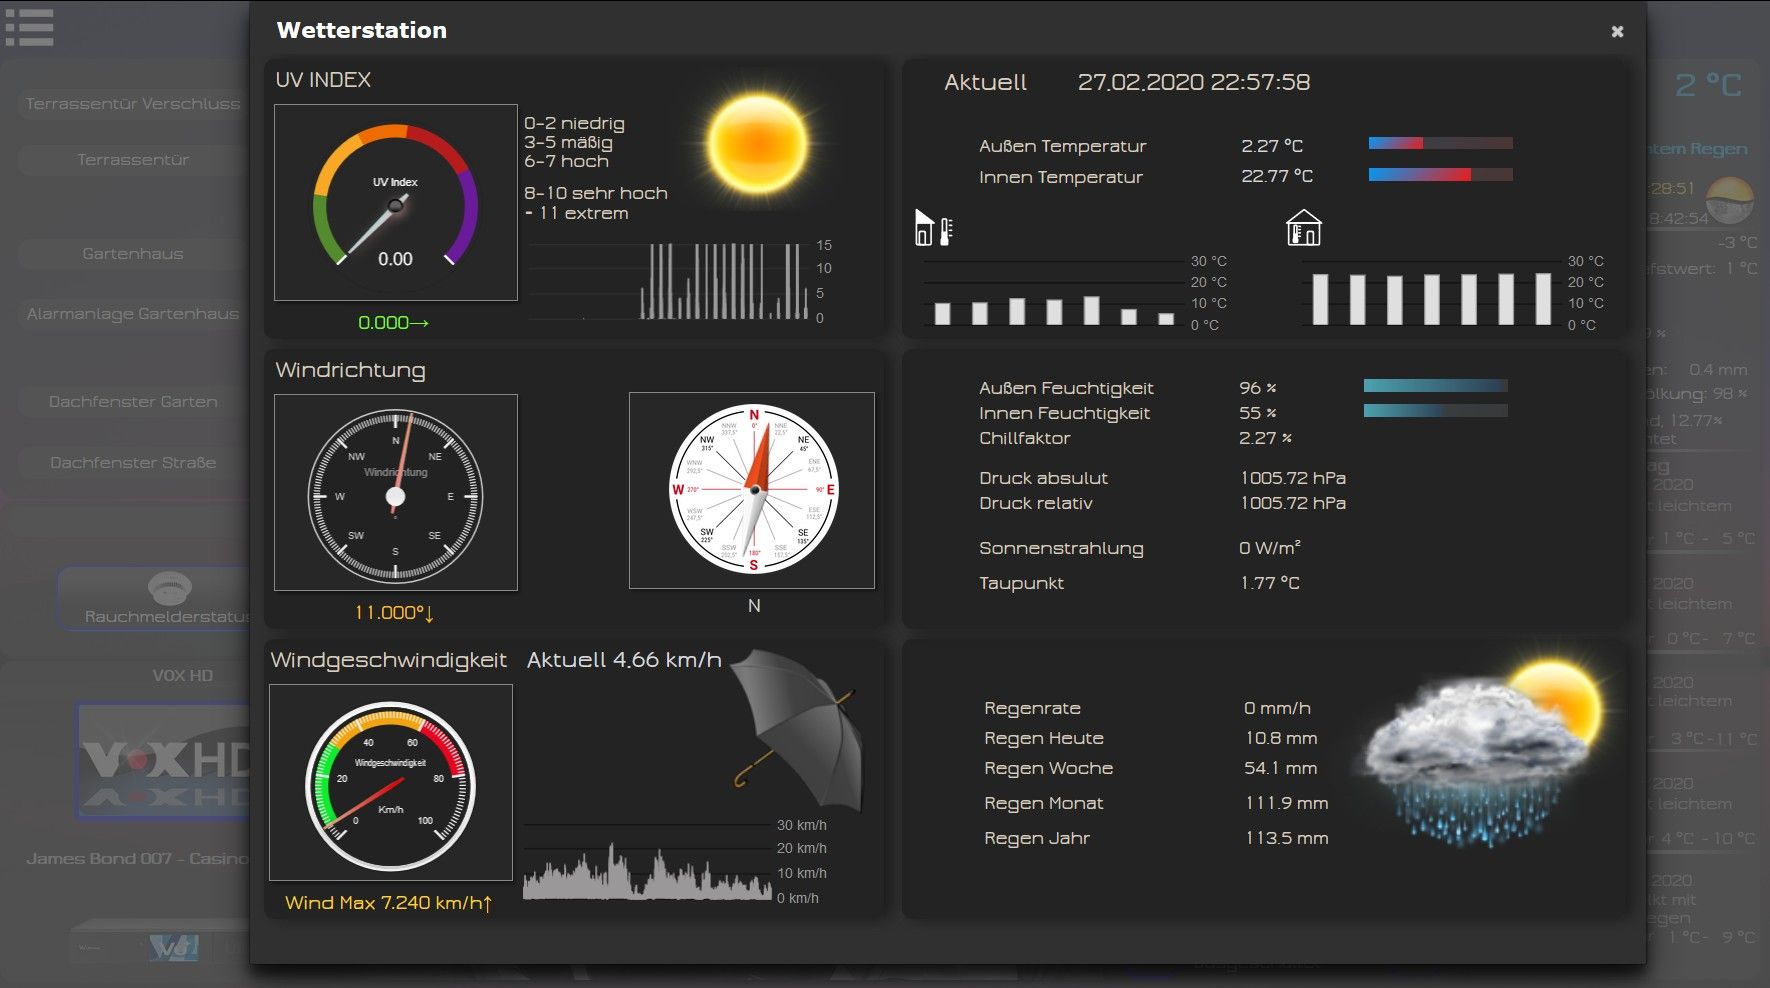Click the Druck absulut 1005.72 hPa value
Image resolution: width=1770 pixels, height=988 pixels.
[x=1293, y=478]
